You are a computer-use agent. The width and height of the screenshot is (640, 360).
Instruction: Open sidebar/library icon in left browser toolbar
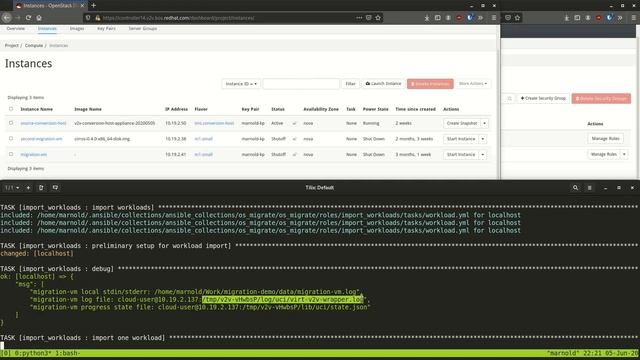[438, 18]
